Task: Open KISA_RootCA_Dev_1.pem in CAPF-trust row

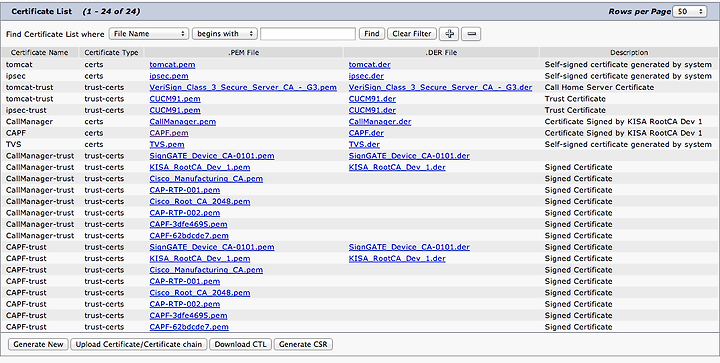Action: (200, 258)
